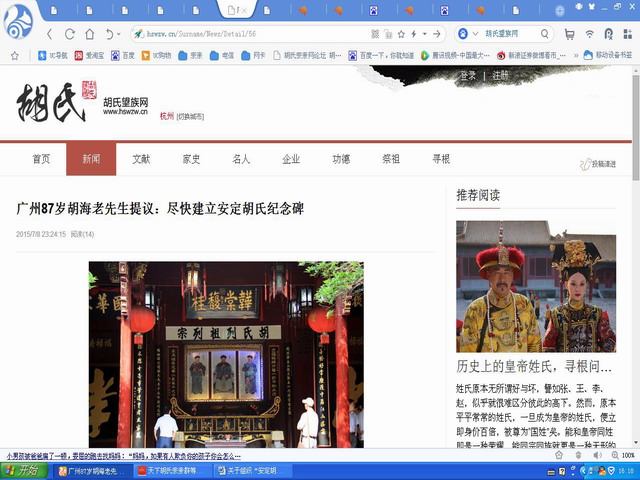Image resolution: width=640 pixels, height=480 pixels.
Task: Click the 注册 register link
Action: click(500, 76)
